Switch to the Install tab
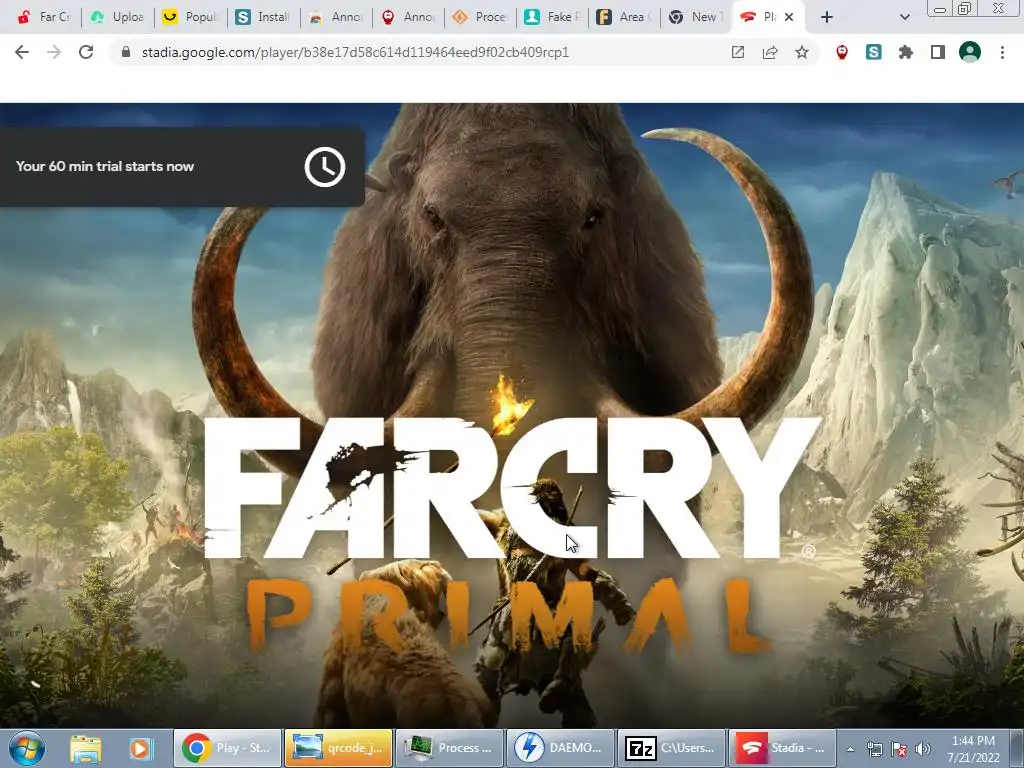 click(x=263, y=17)
